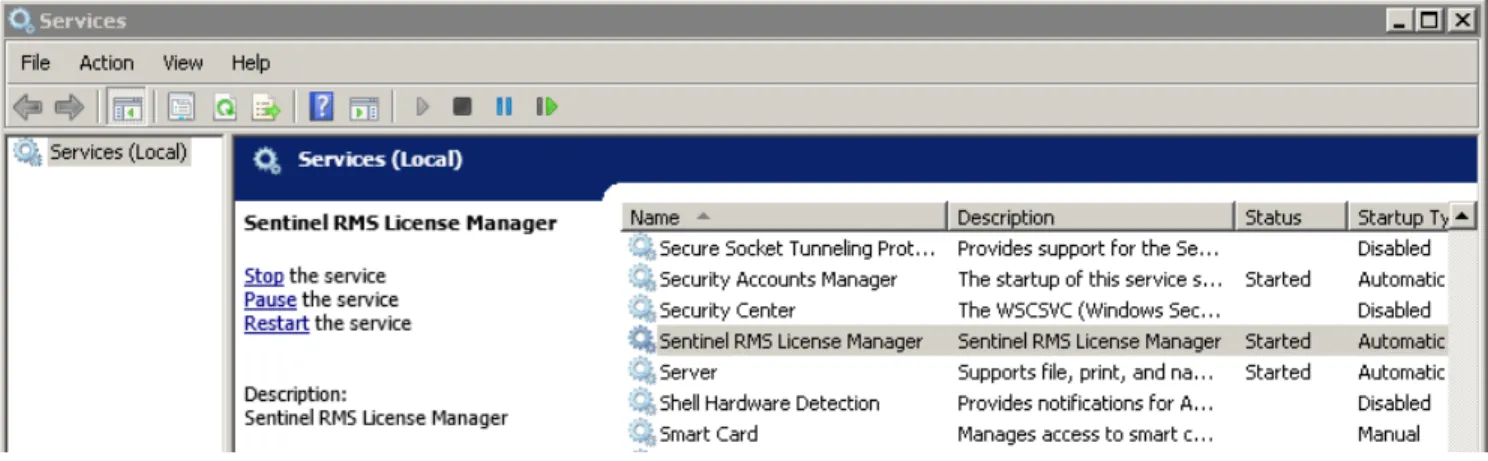The image size is (1488, 461).
Task: Open the Action menu
Action: pyautogui.click(x=106, y=63)
